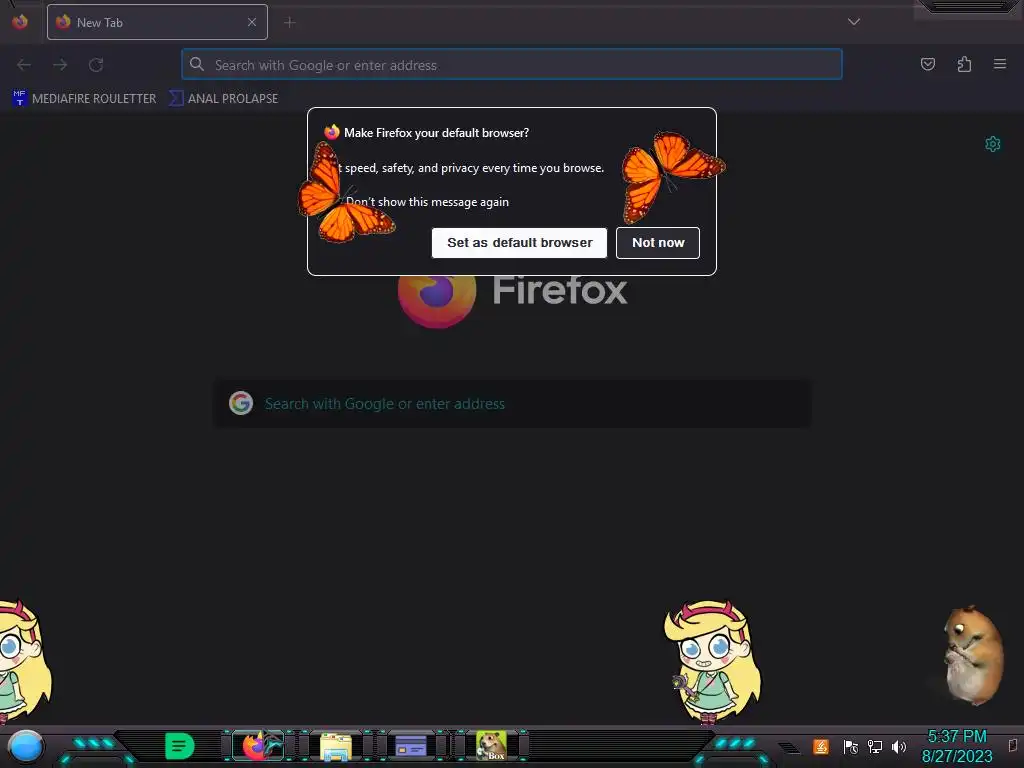Open the Extensions puzzle icon

point(964,64)
